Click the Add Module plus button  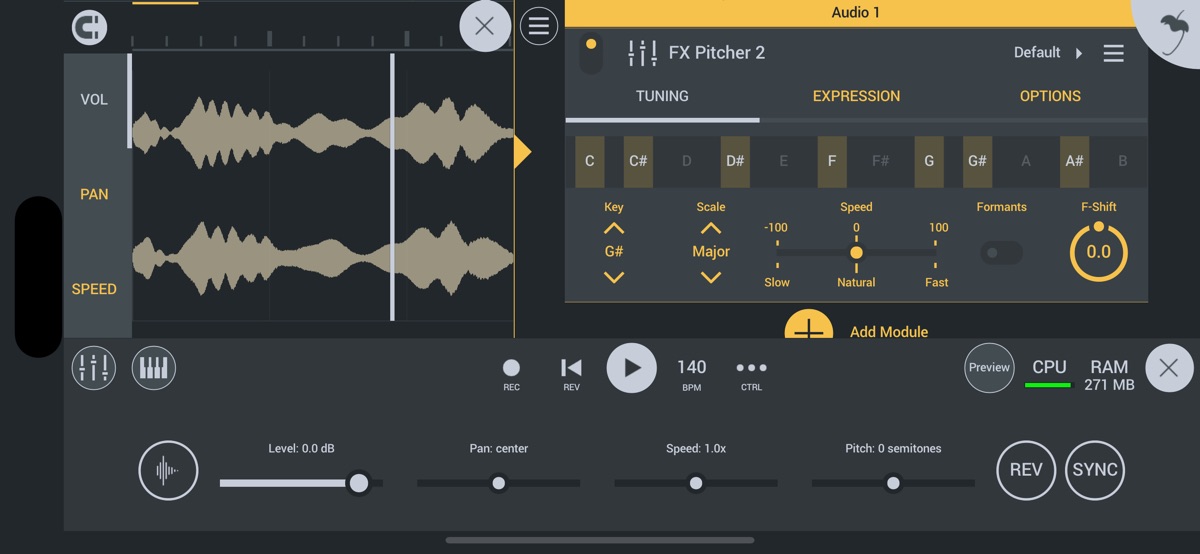point(809,326)
